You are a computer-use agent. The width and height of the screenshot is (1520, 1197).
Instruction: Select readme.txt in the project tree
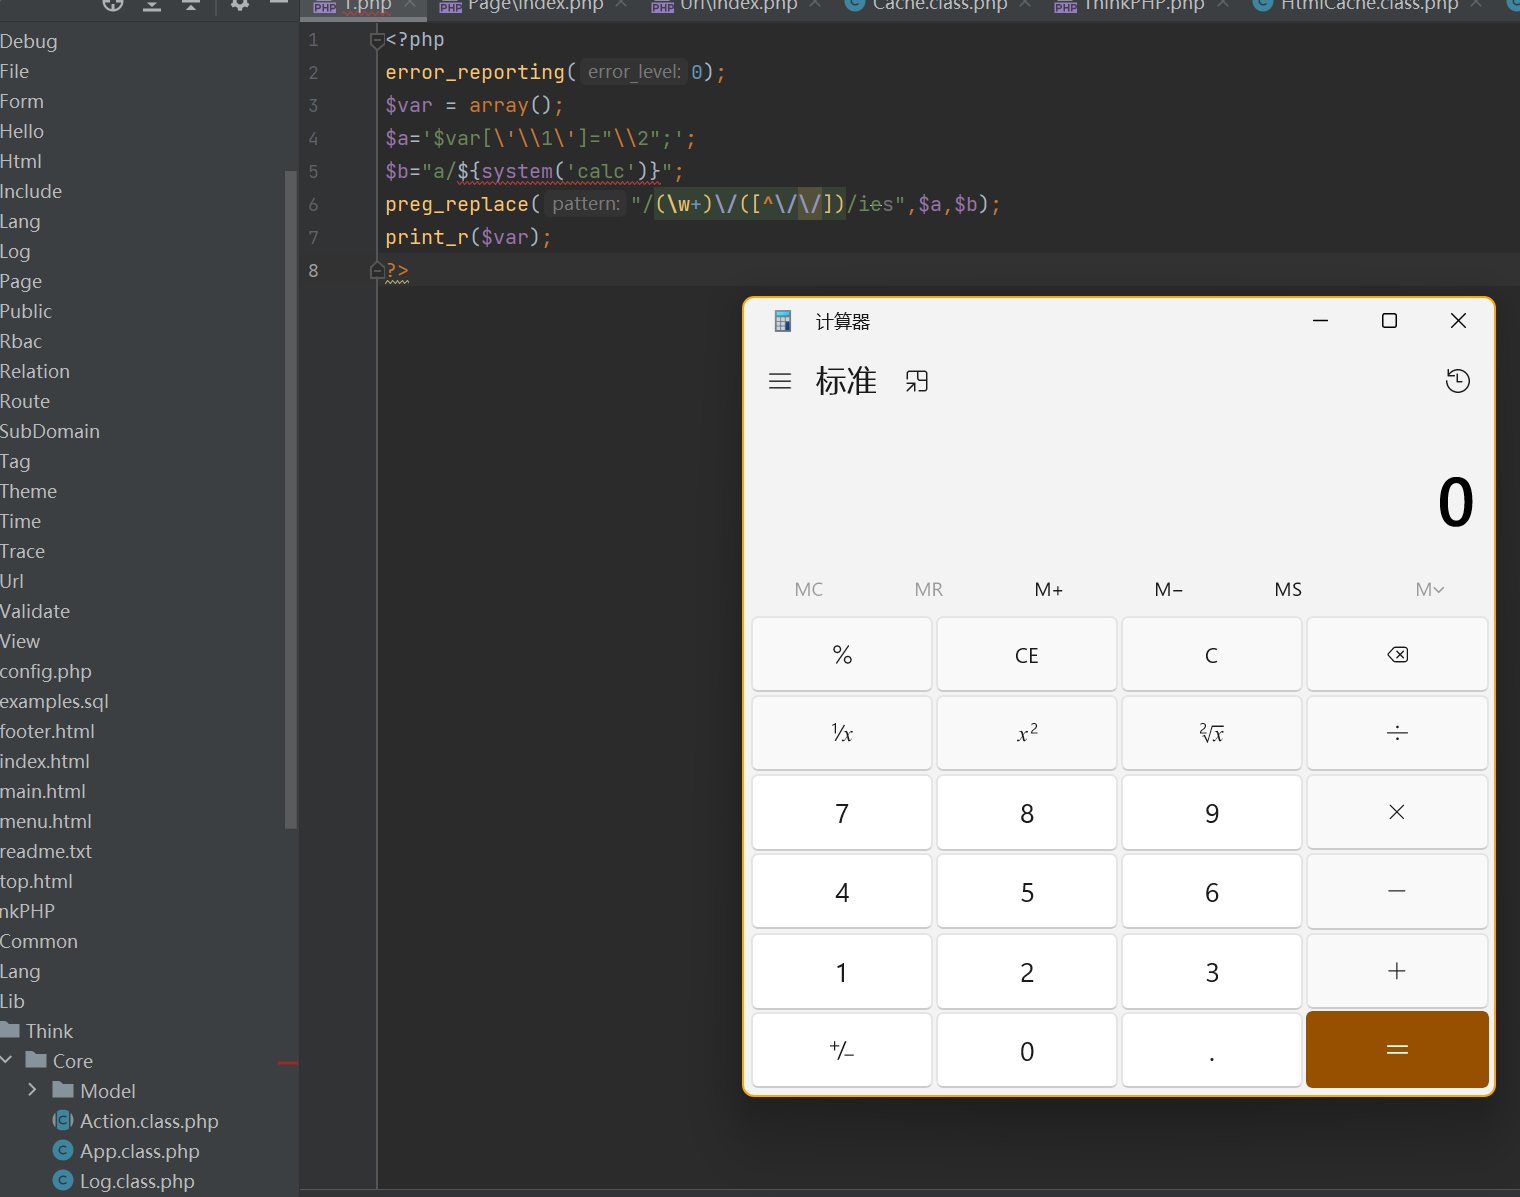click(x=46, y=851)
